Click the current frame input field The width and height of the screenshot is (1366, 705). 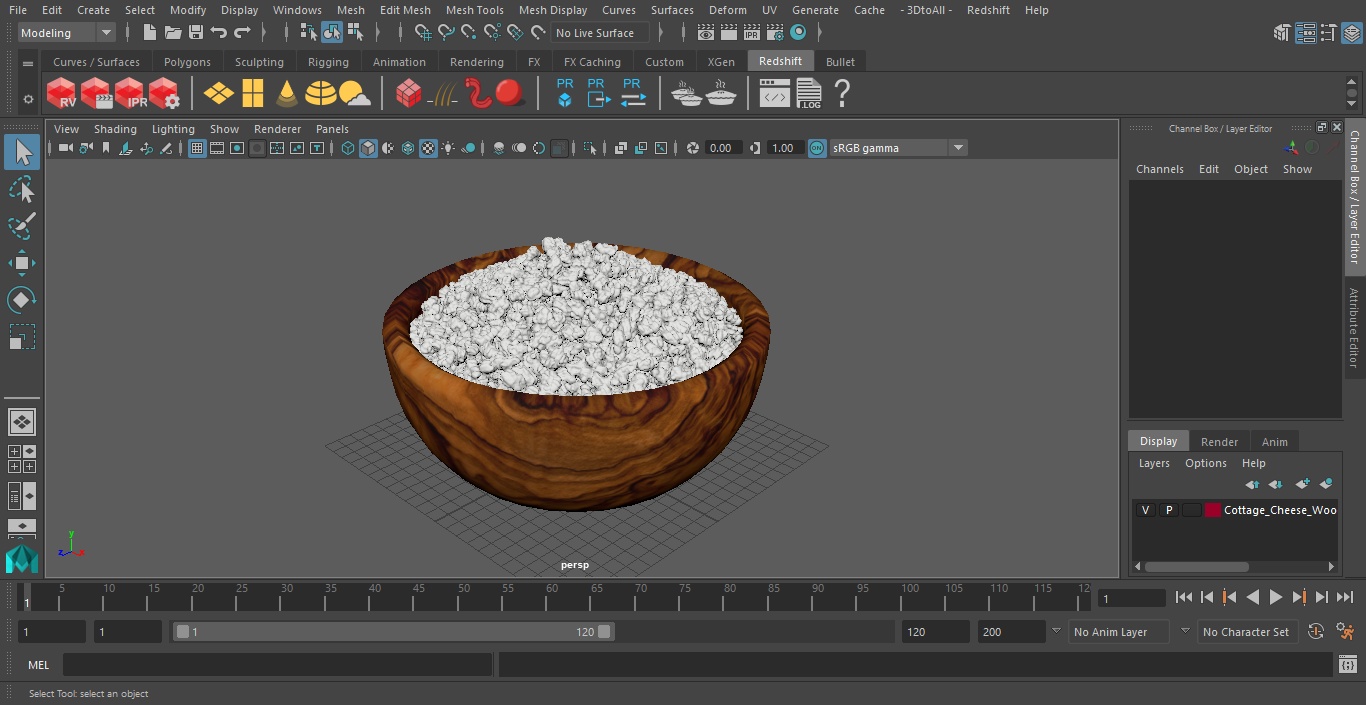[x=1131, y=598]
